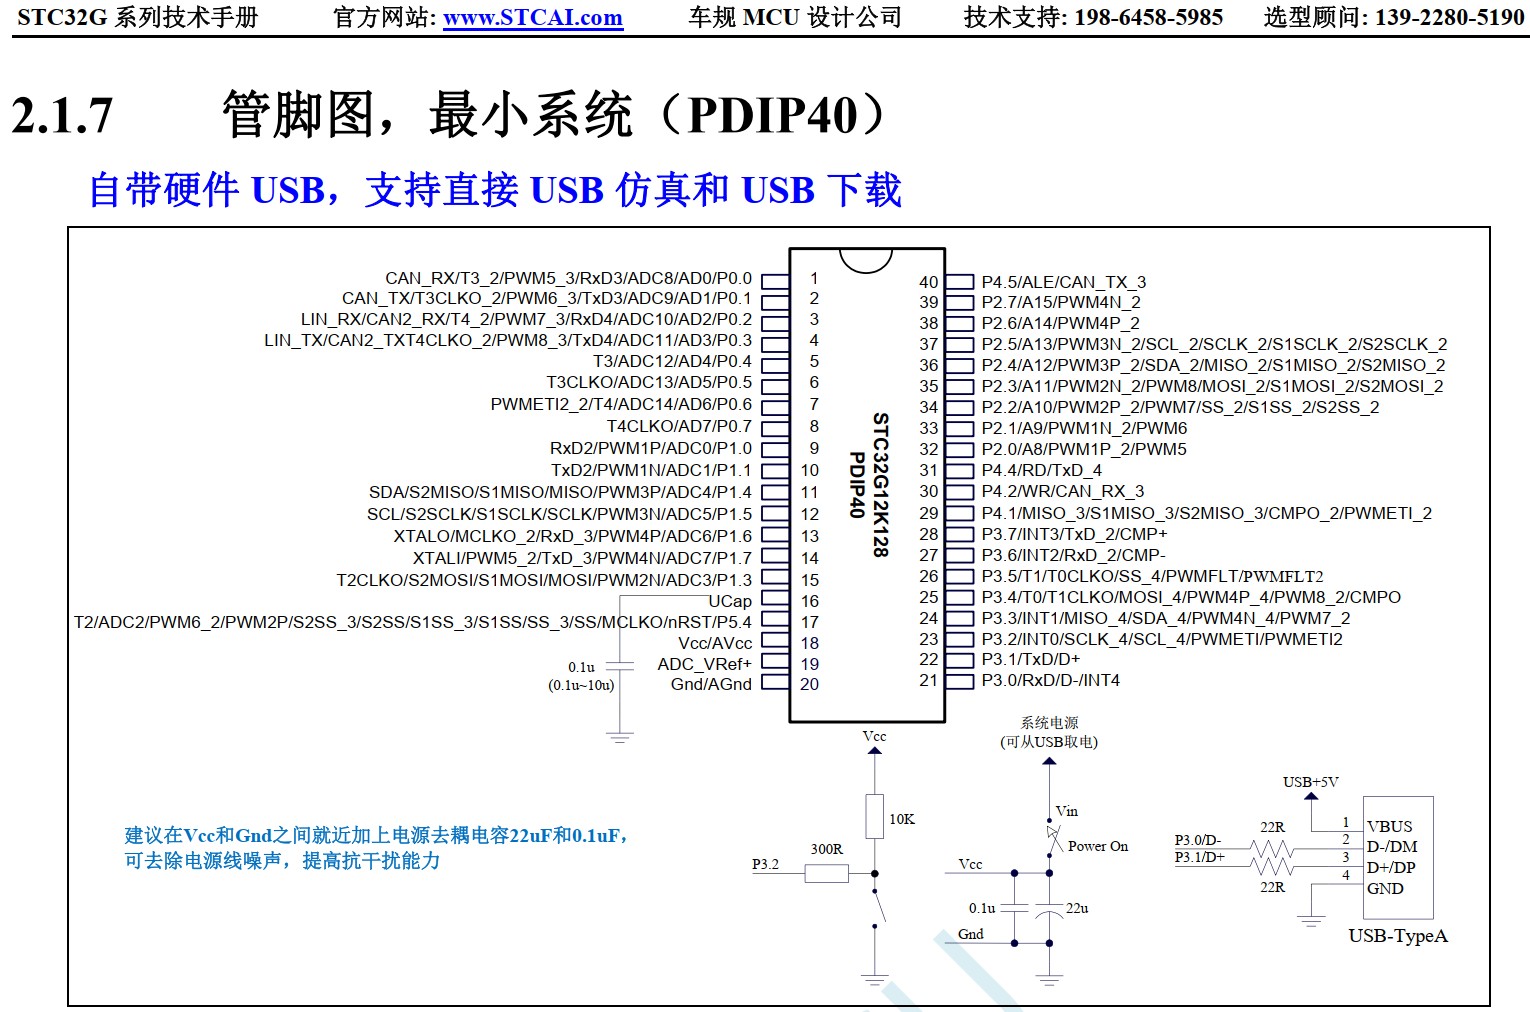
Task: Click the header text STC32G 系列技术手册
Action: point(138,18)
